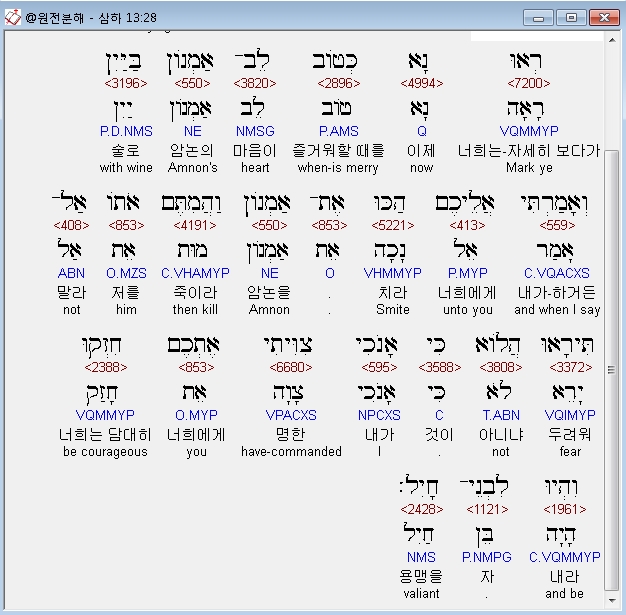The width and height of the screenshot is (626, 615).
Task: Click Strong's number <7200>
Action: click(x=529, y=83)
